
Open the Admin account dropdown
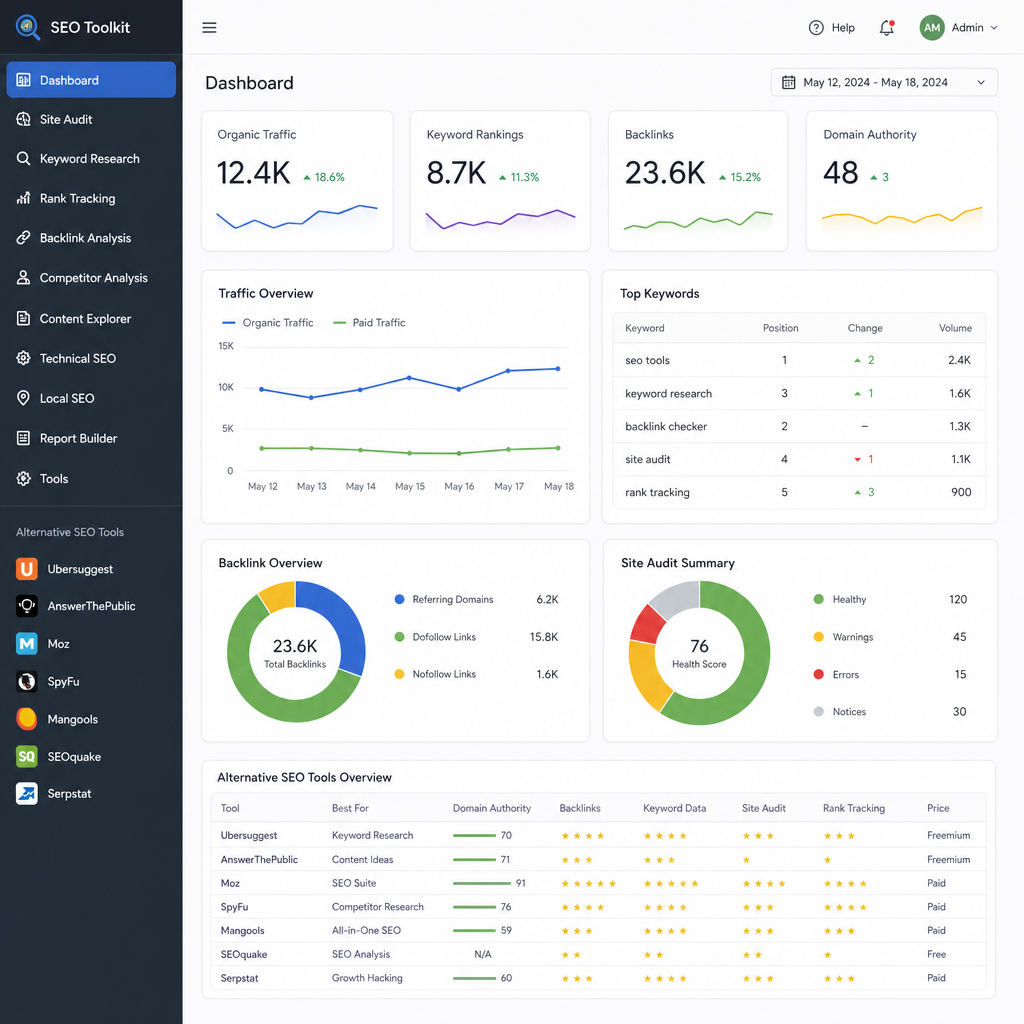pyautogui.click(x=959, y=27)
